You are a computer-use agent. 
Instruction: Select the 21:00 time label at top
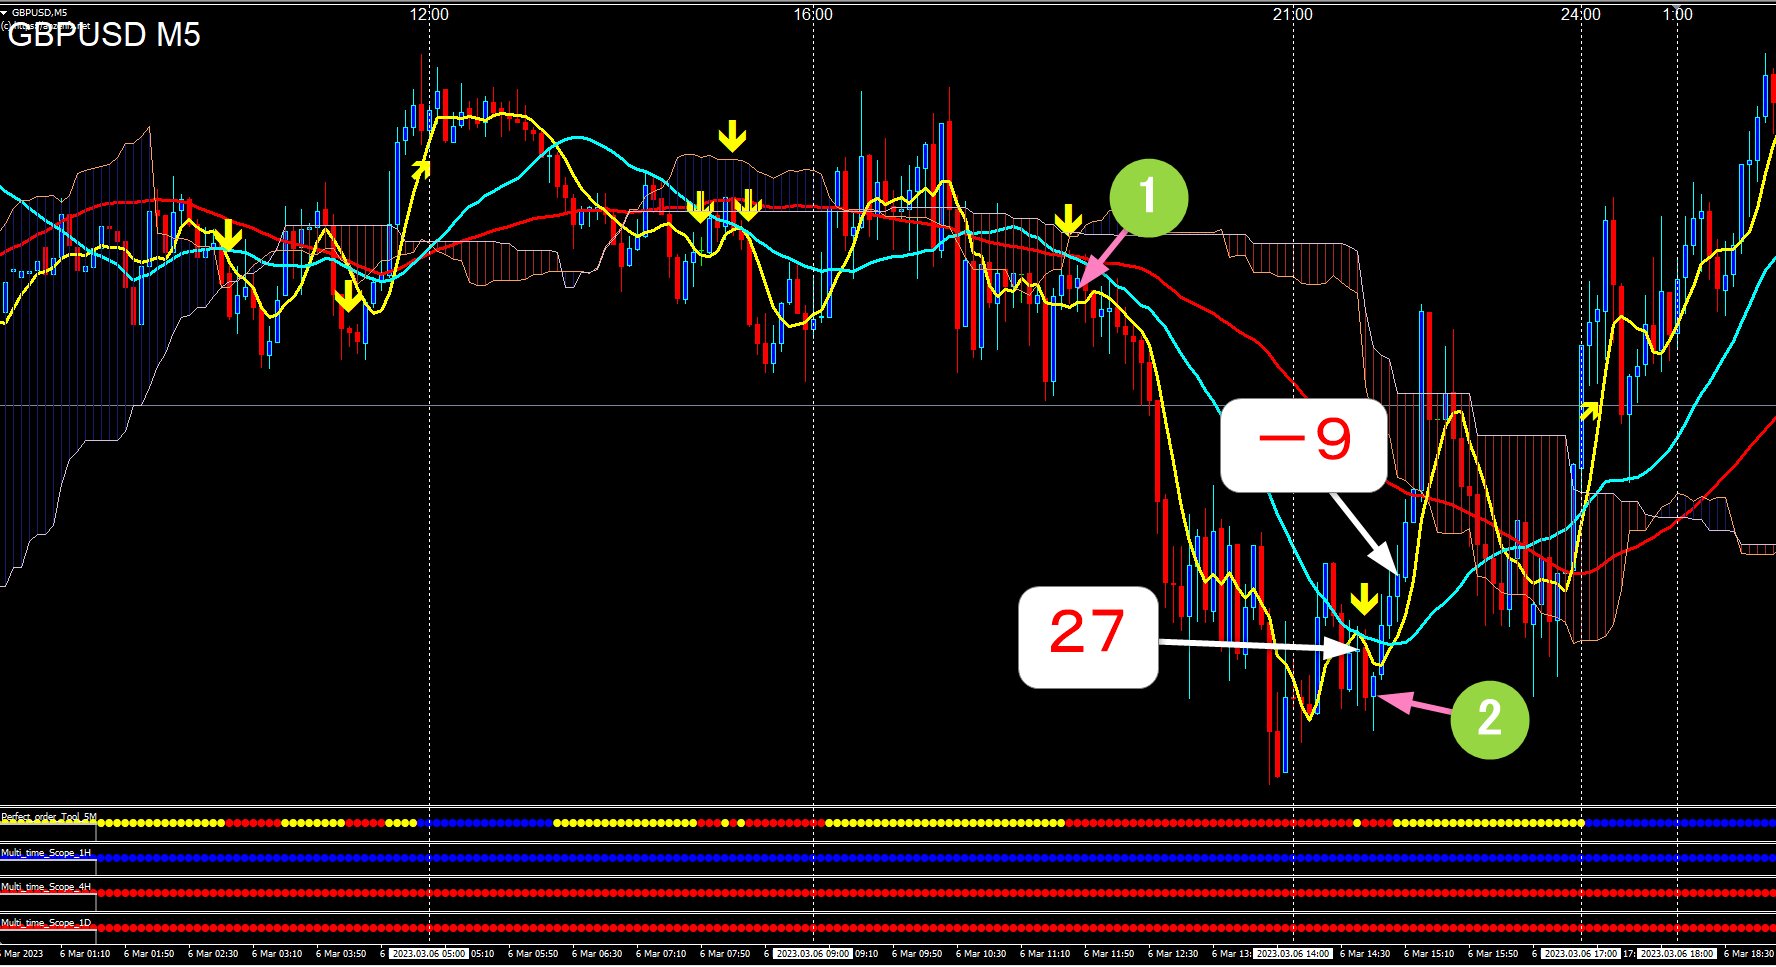click(1293, 14)
